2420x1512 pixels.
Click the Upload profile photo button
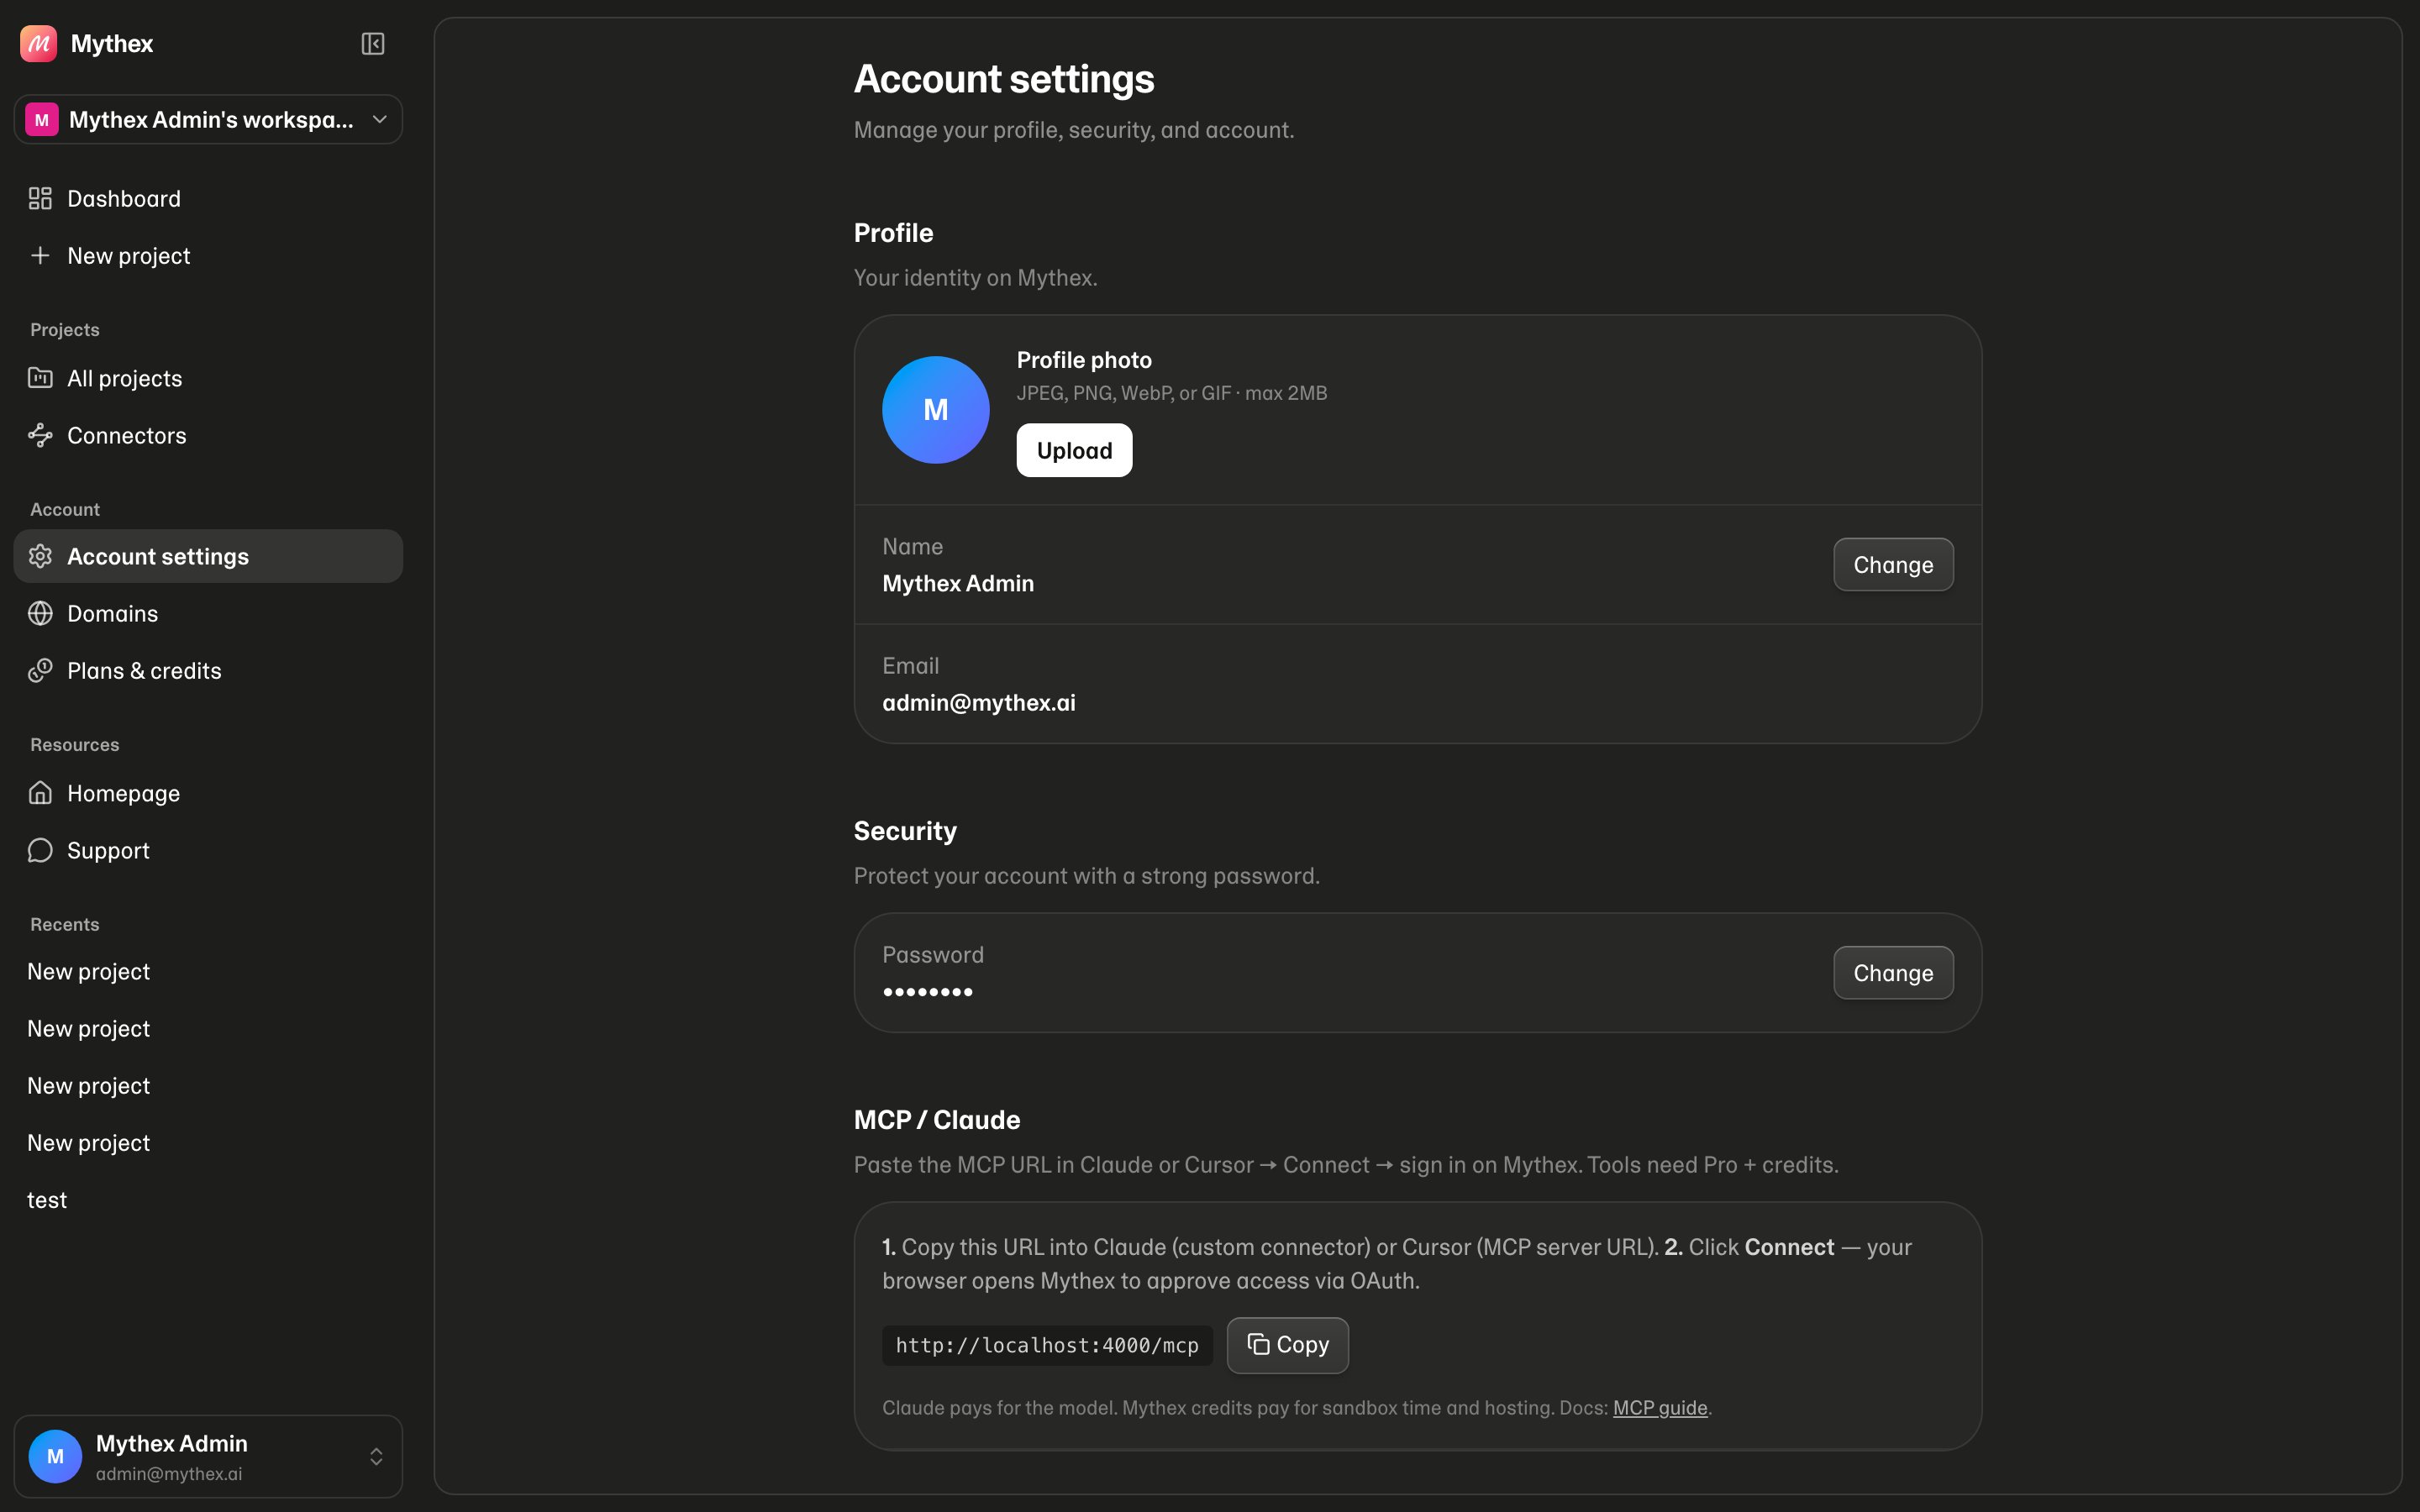(x=1074, y=451)
